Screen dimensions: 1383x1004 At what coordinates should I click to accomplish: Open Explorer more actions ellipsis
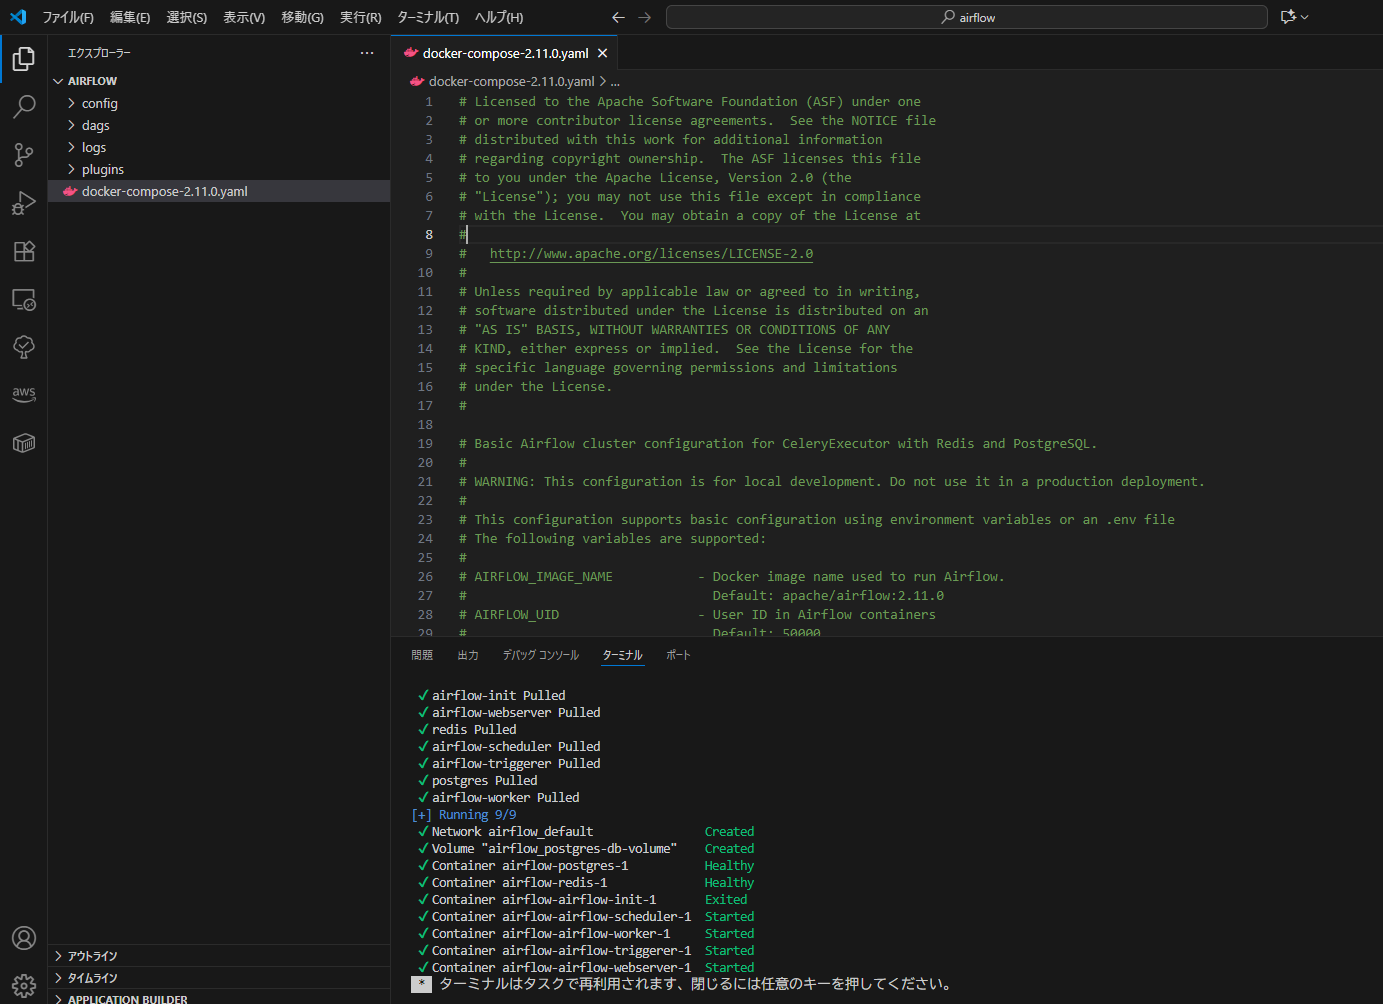click(x=367, y=53)
